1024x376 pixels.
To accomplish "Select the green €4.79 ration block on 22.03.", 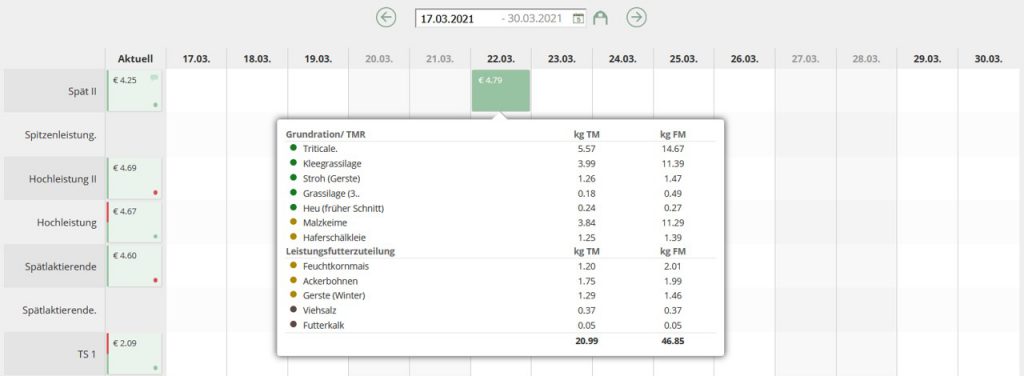I will (x=501, y=91).
